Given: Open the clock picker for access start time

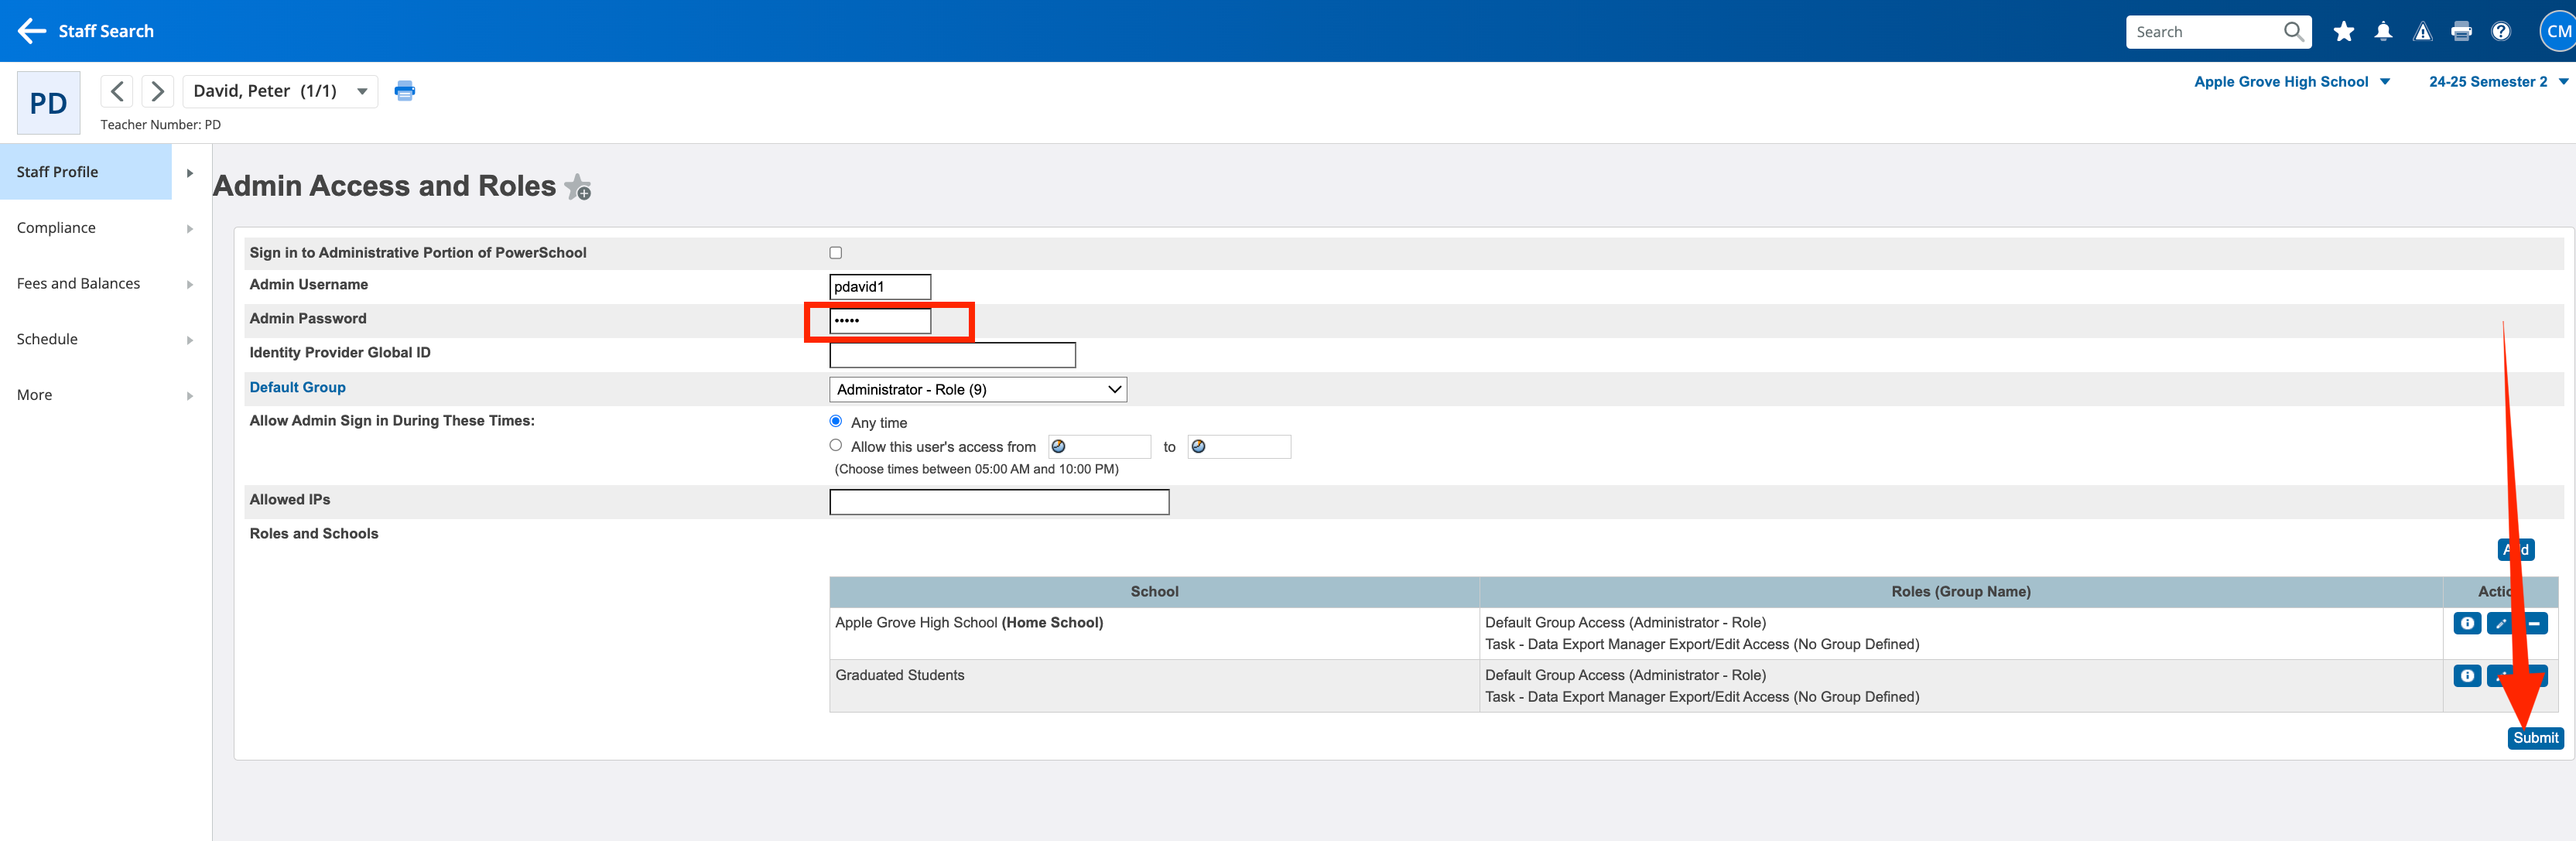Looking at the screenshot, I should click(1058, 447).
